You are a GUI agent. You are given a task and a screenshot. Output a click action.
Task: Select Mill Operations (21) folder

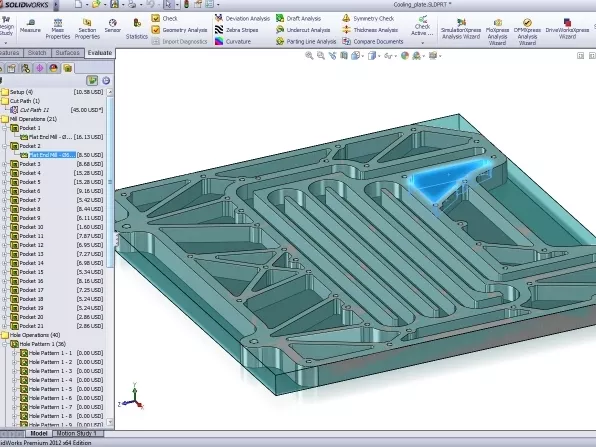pos(33,119)
